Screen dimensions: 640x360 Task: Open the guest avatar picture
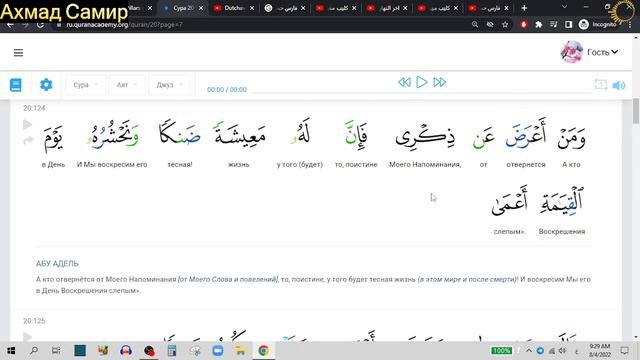[x=571, y=52]
